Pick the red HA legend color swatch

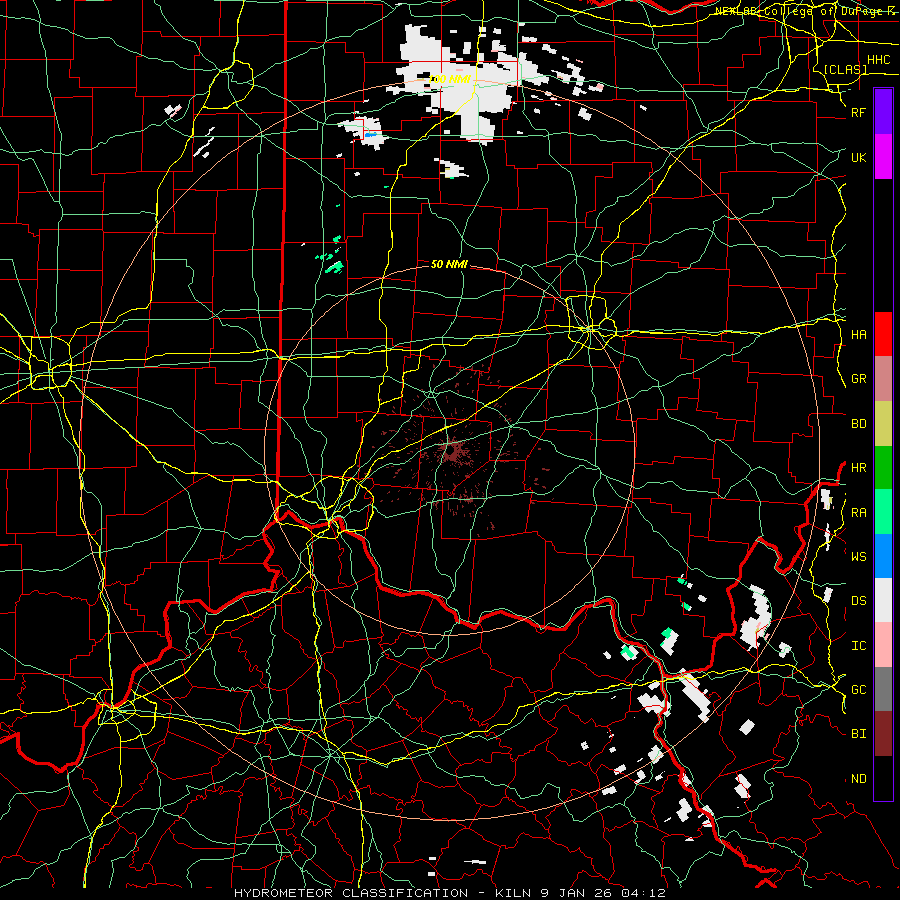click(883, 334)
